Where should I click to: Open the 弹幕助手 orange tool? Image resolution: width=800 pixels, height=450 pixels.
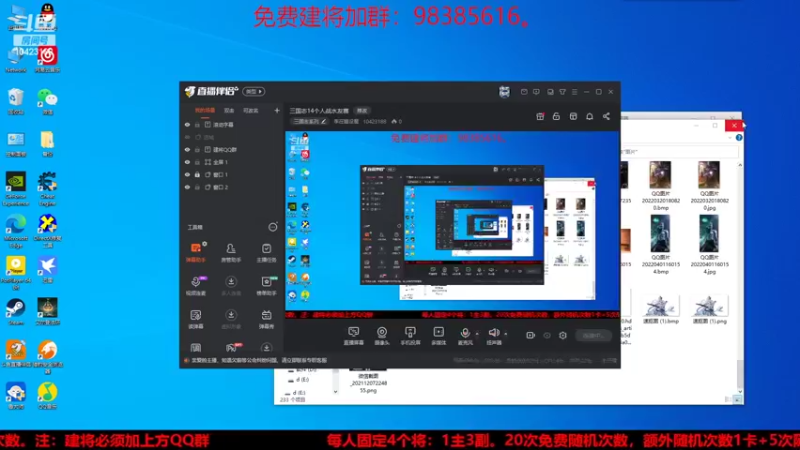click(x=196, y=253)
